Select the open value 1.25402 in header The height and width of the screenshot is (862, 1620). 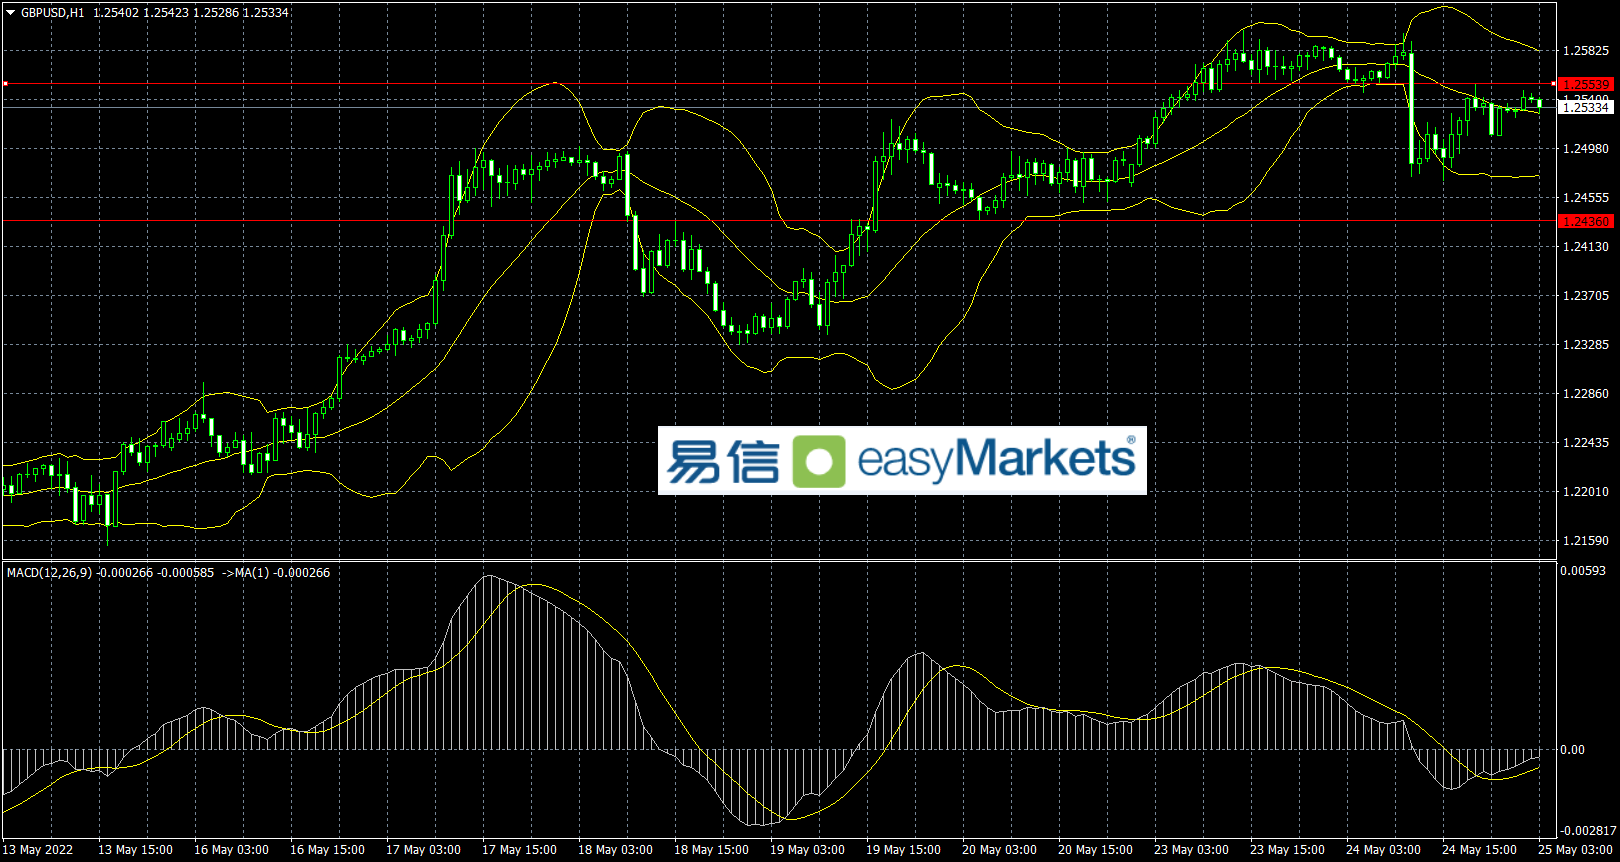click(x=115, y=13)
